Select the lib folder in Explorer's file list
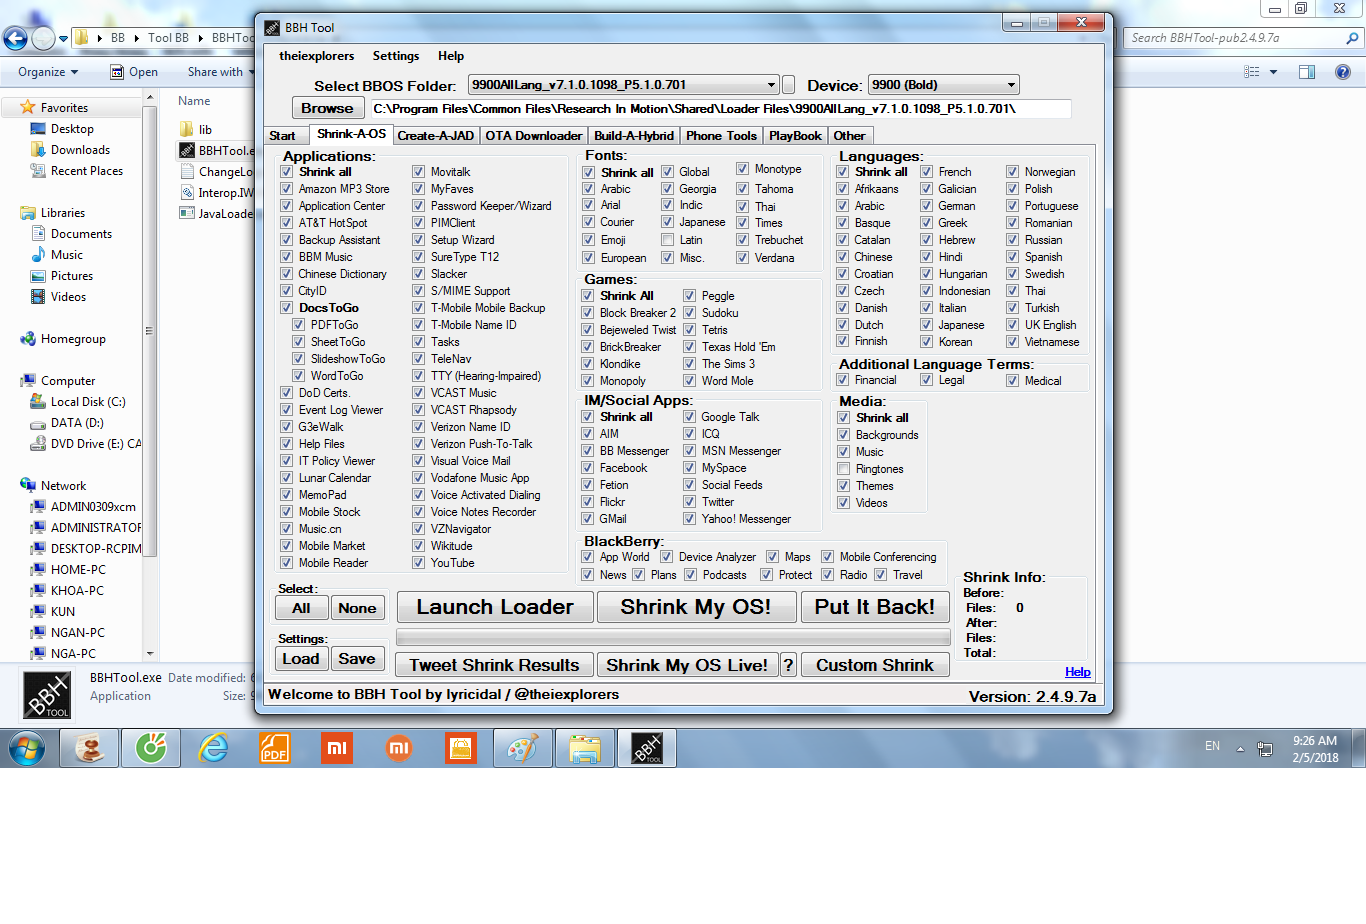The width and height of the screenshot is (1366, 924). (x=205, y=130)
